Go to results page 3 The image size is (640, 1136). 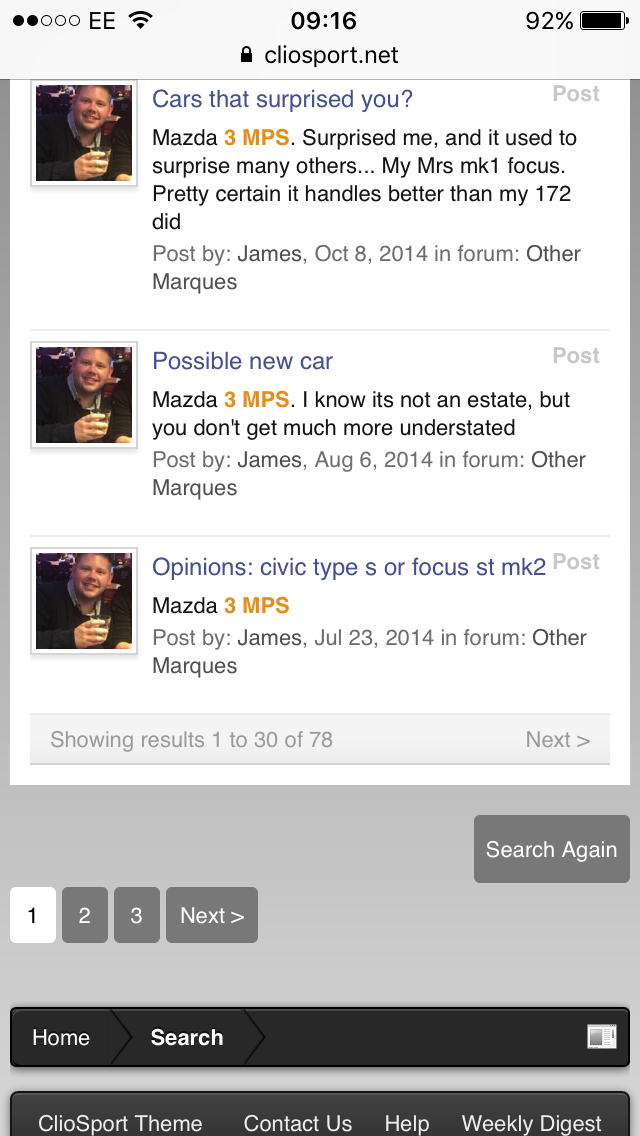[137, 915]
